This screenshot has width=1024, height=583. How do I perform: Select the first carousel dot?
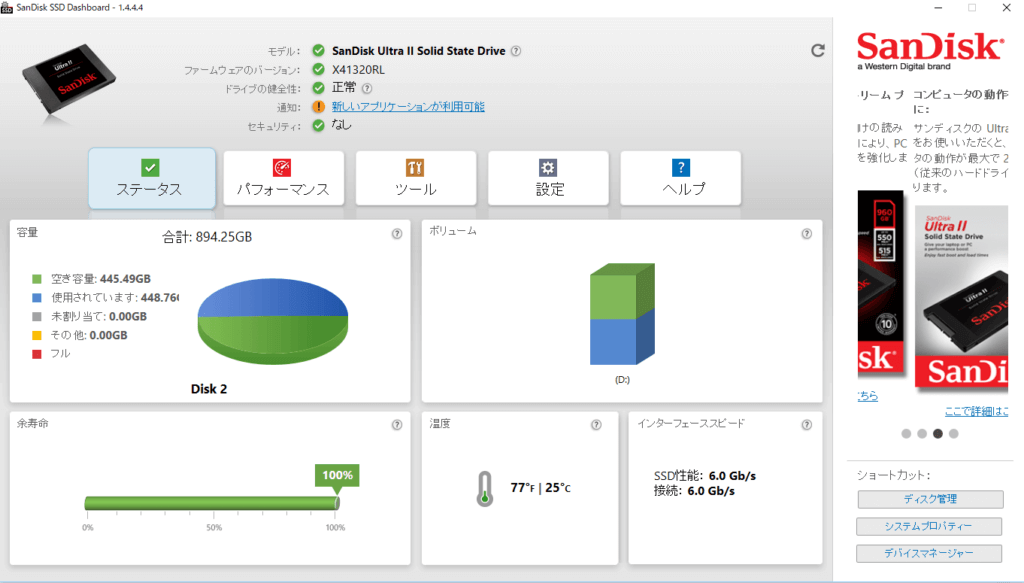click(x=906, y=433)
